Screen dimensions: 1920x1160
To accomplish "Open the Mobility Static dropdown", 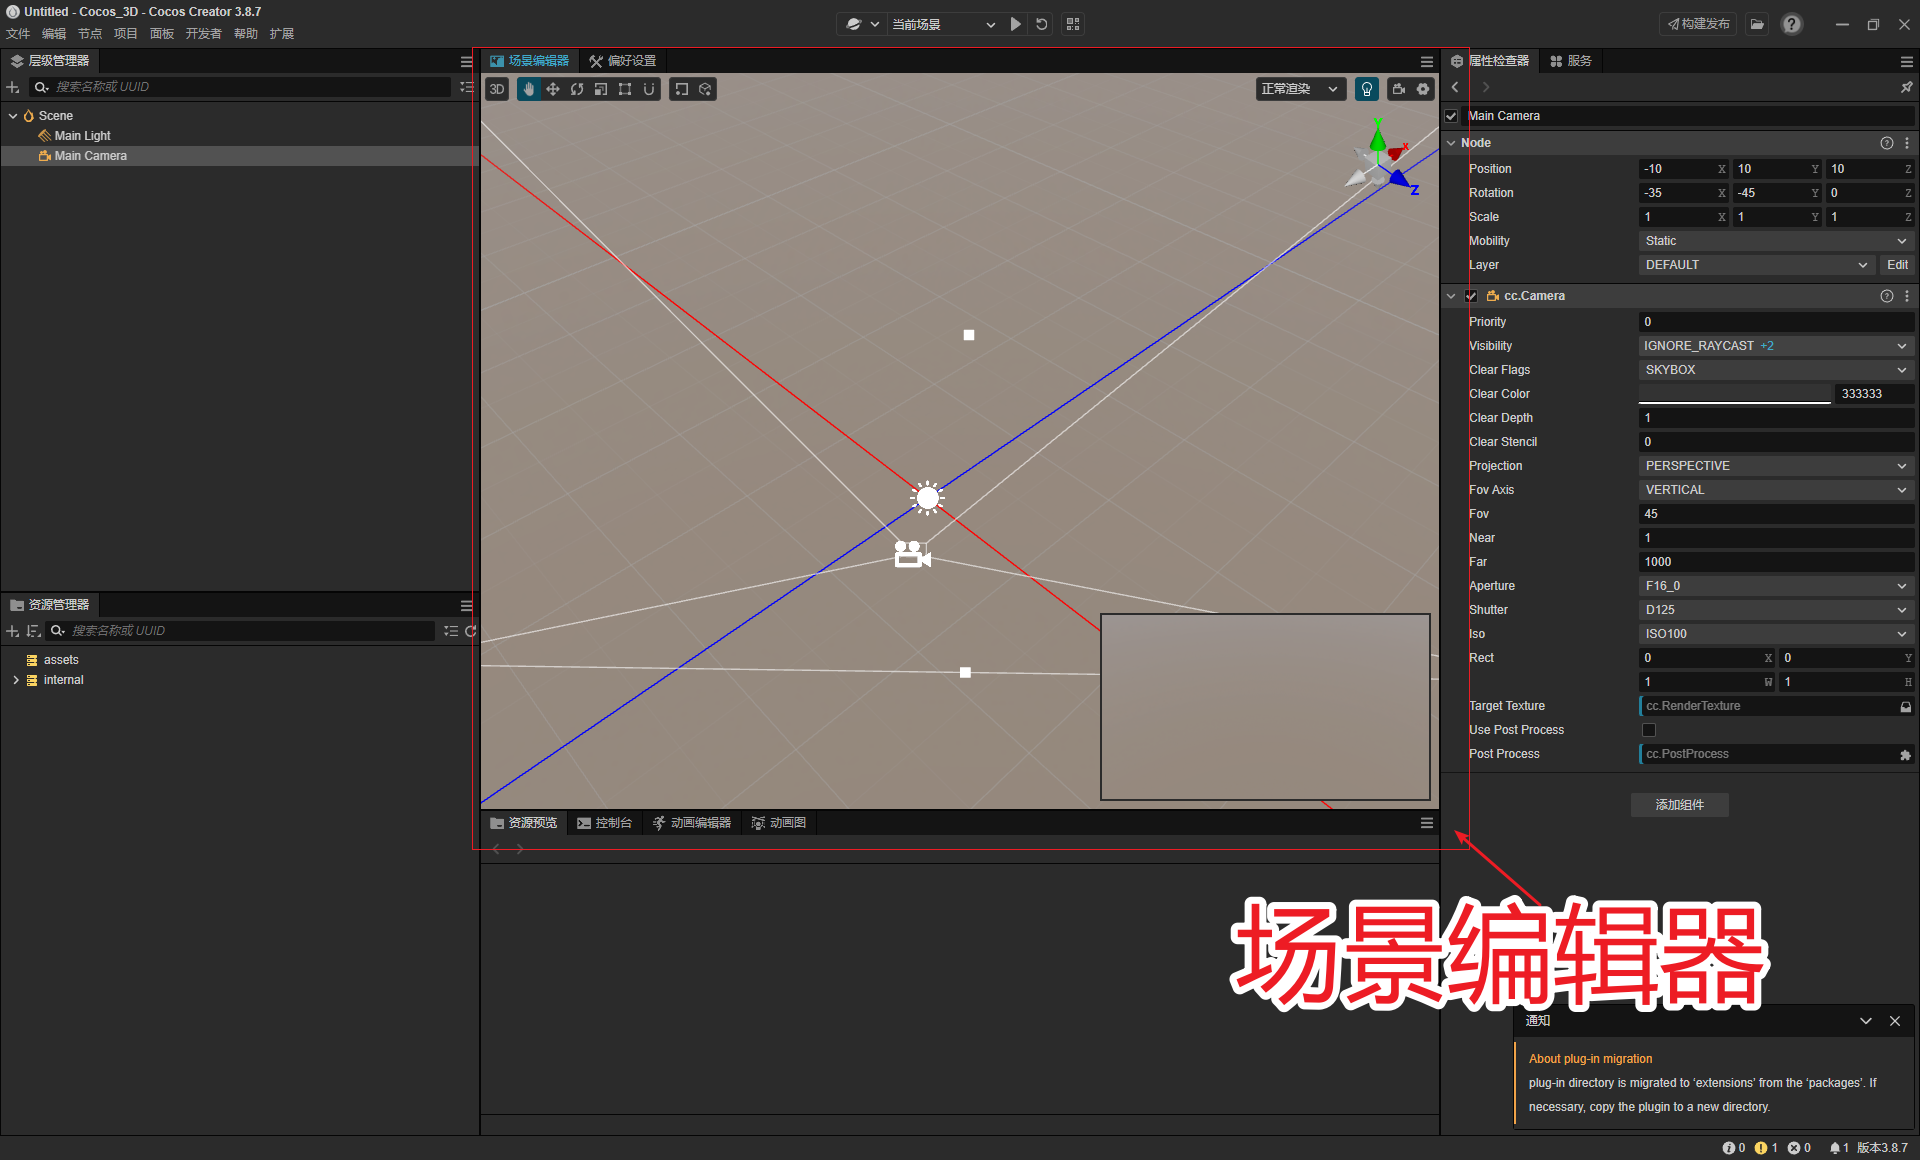I will (1776, 241).
